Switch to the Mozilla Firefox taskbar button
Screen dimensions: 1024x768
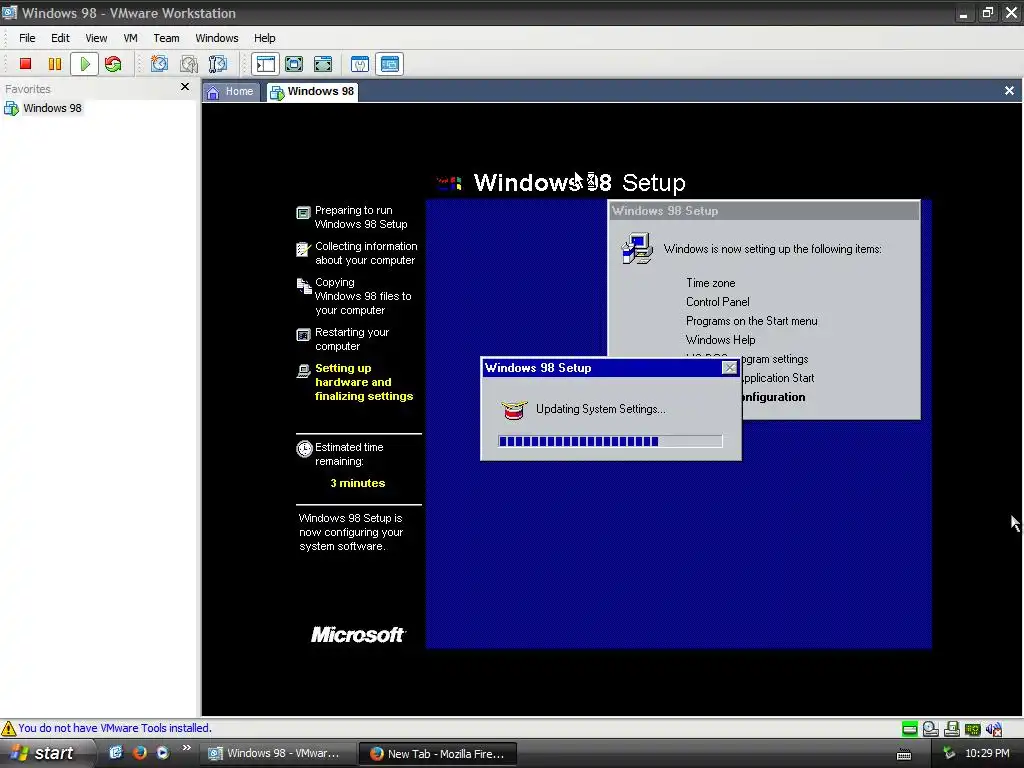pos(438,754)
